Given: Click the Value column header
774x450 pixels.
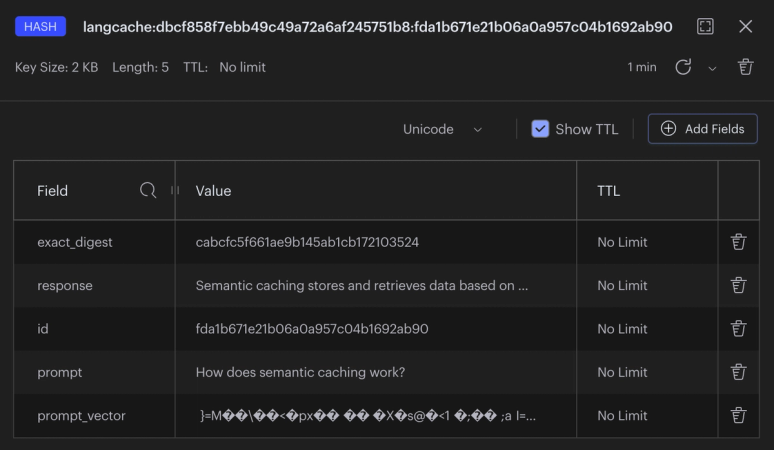Looking at the screenshot, I should [213, 191].
